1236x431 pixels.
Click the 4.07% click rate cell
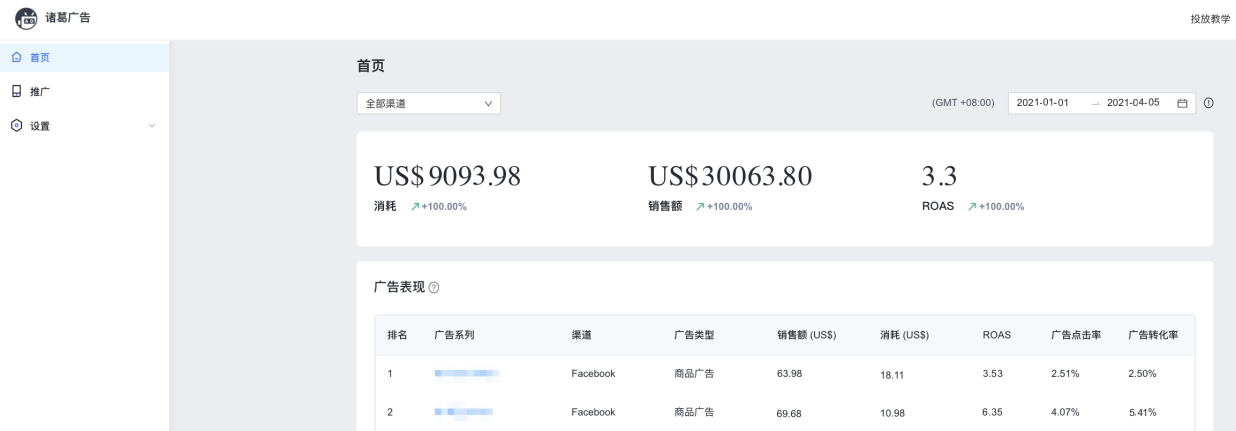(x=1066, y=411)
